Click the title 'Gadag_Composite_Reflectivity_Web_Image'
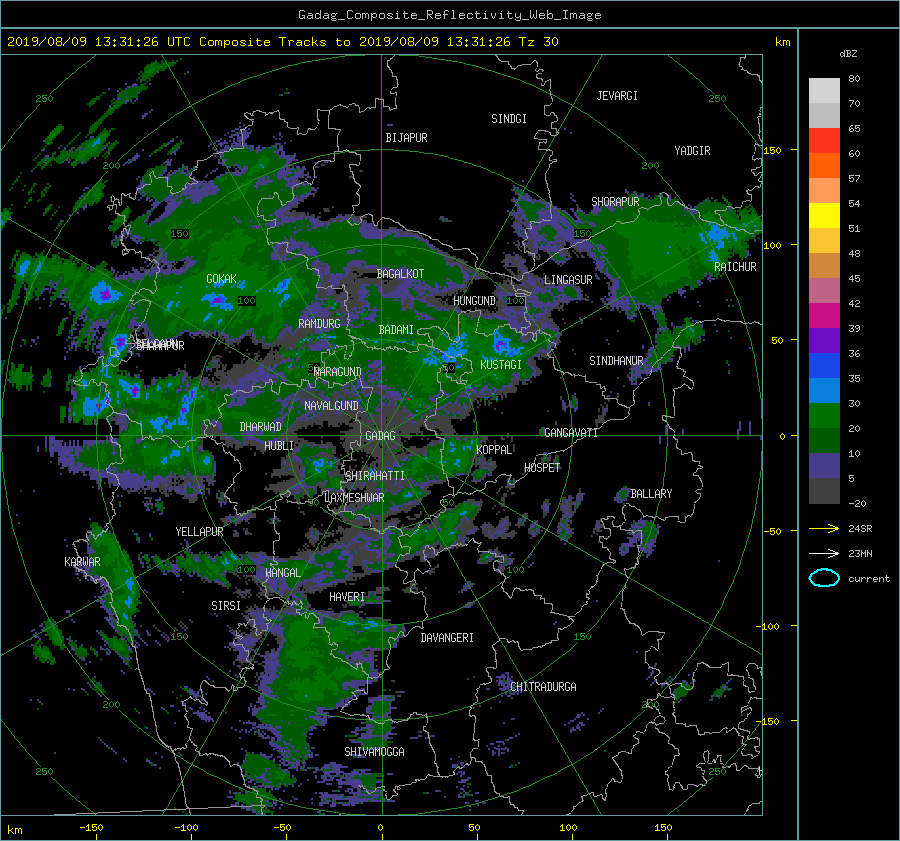 (449, 15)
